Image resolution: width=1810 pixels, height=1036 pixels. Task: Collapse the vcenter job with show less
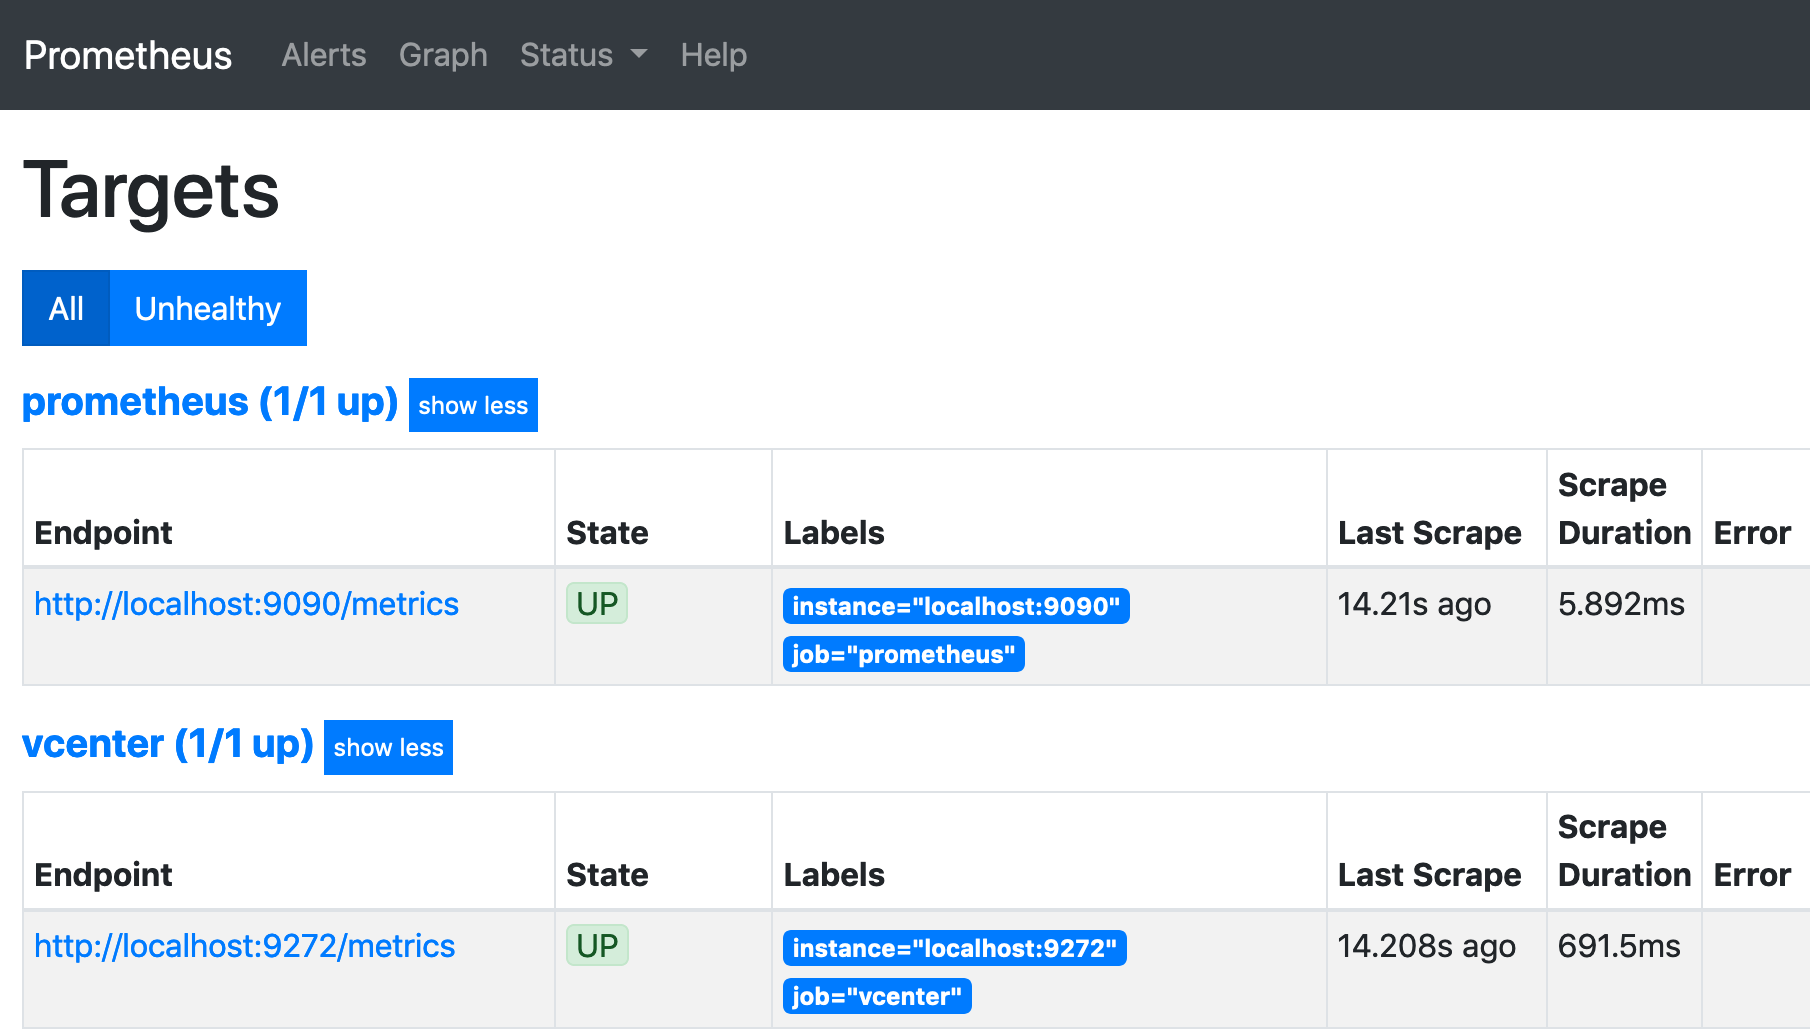pos(388,747)
